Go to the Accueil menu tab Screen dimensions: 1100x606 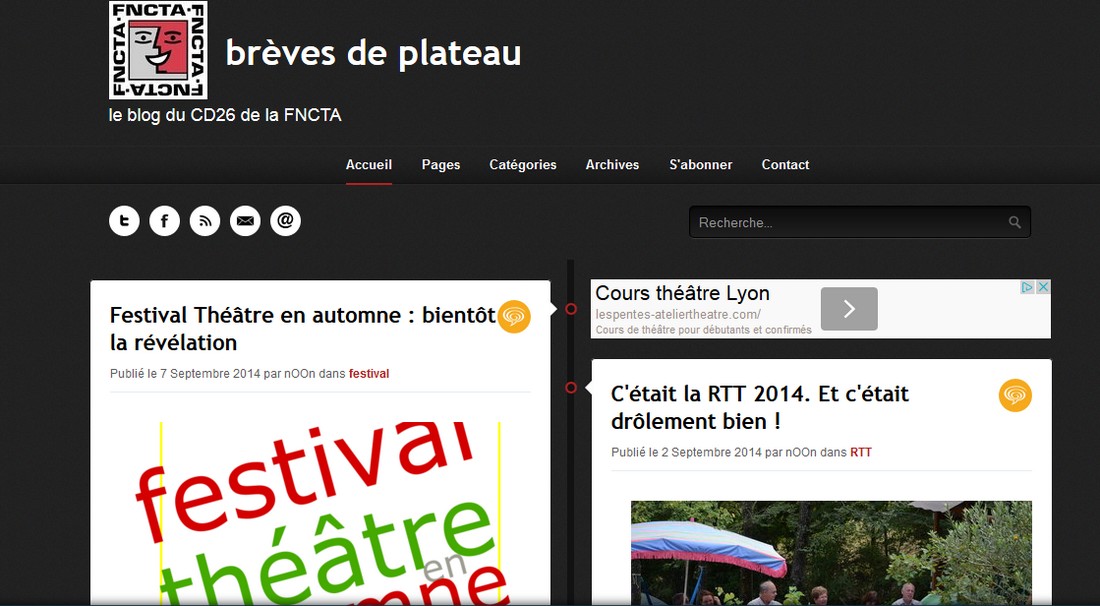[x=369, y=165]
